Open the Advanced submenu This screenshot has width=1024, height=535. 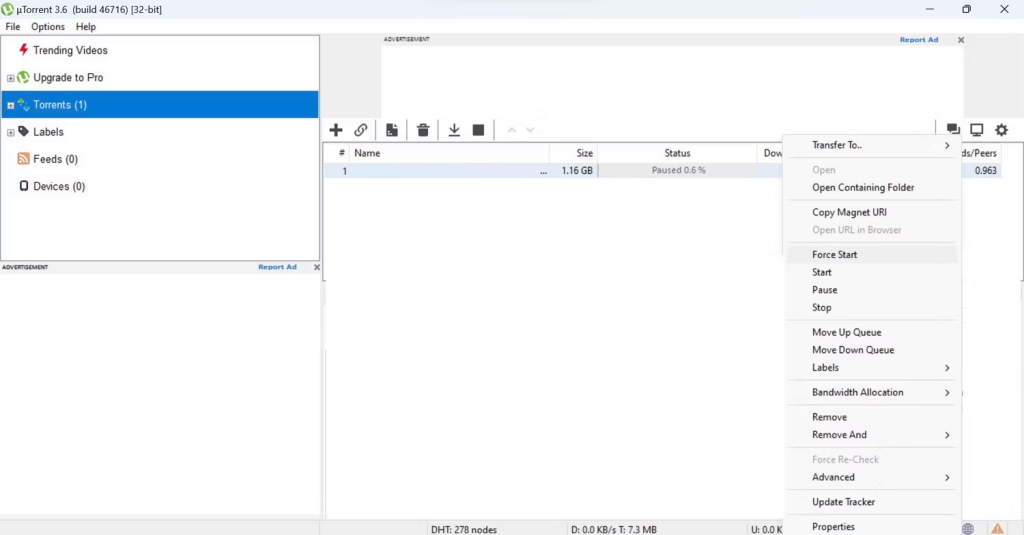[x=872, y=478]
